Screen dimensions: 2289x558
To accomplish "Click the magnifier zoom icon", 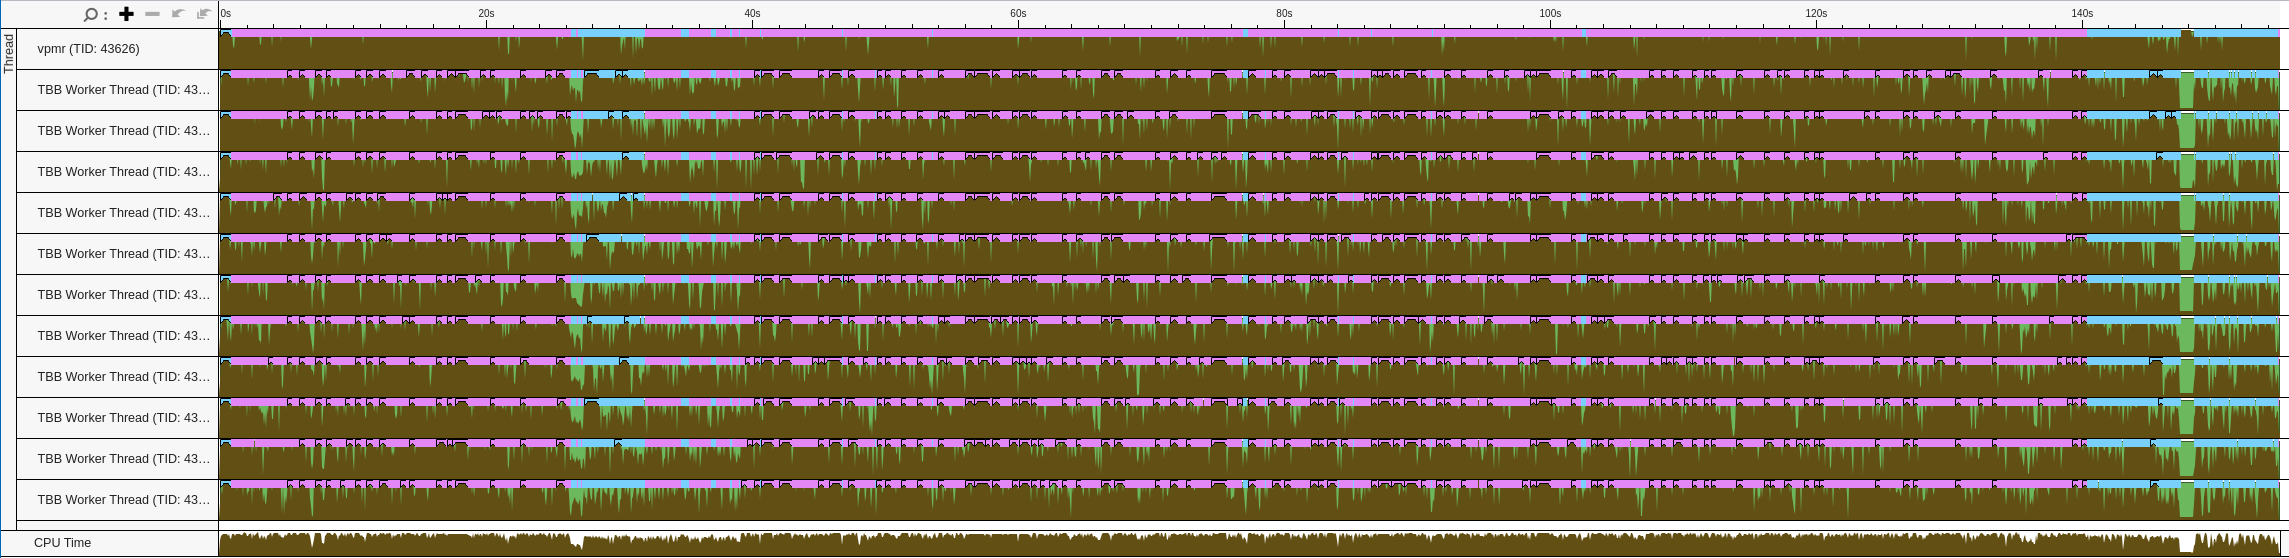I will 90,14.
